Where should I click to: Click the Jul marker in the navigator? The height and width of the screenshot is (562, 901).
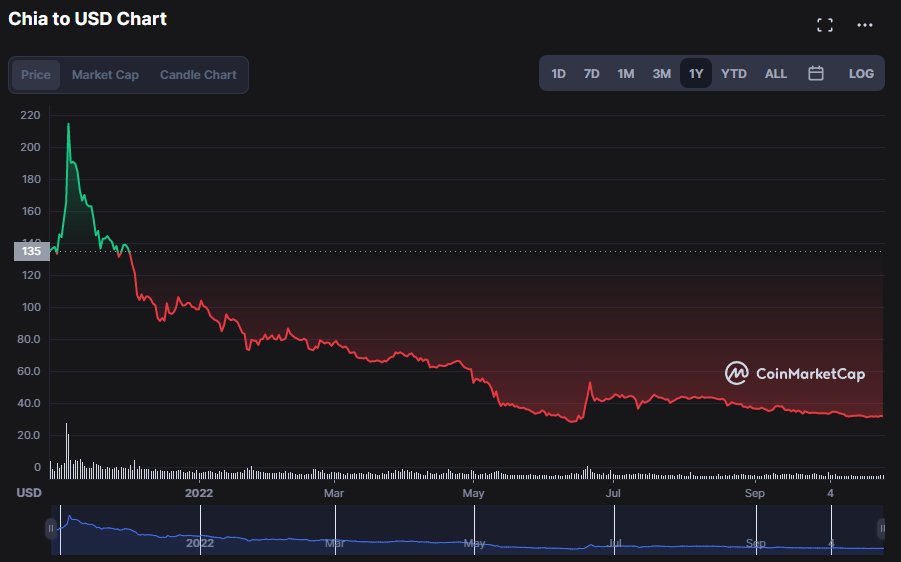pyautogui.click(x=614, y=542)
